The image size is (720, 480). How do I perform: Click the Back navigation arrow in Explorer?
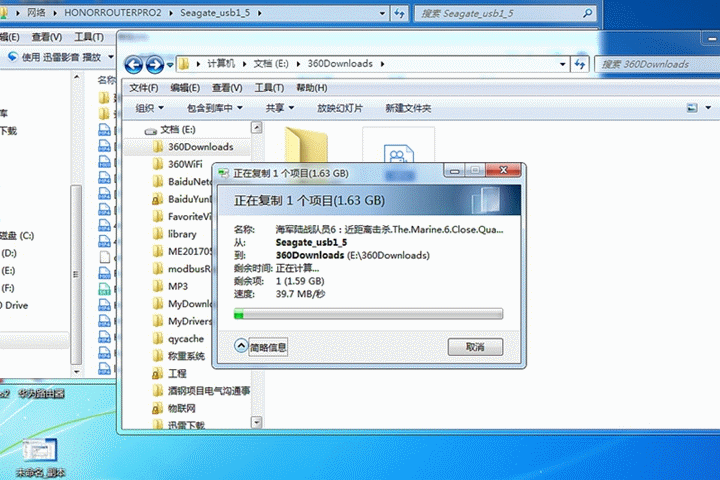(134, 64)
